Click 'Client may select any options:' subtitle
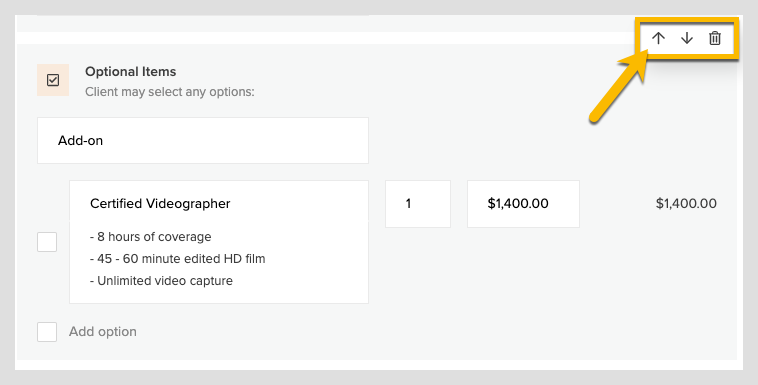 click(170, 92)
